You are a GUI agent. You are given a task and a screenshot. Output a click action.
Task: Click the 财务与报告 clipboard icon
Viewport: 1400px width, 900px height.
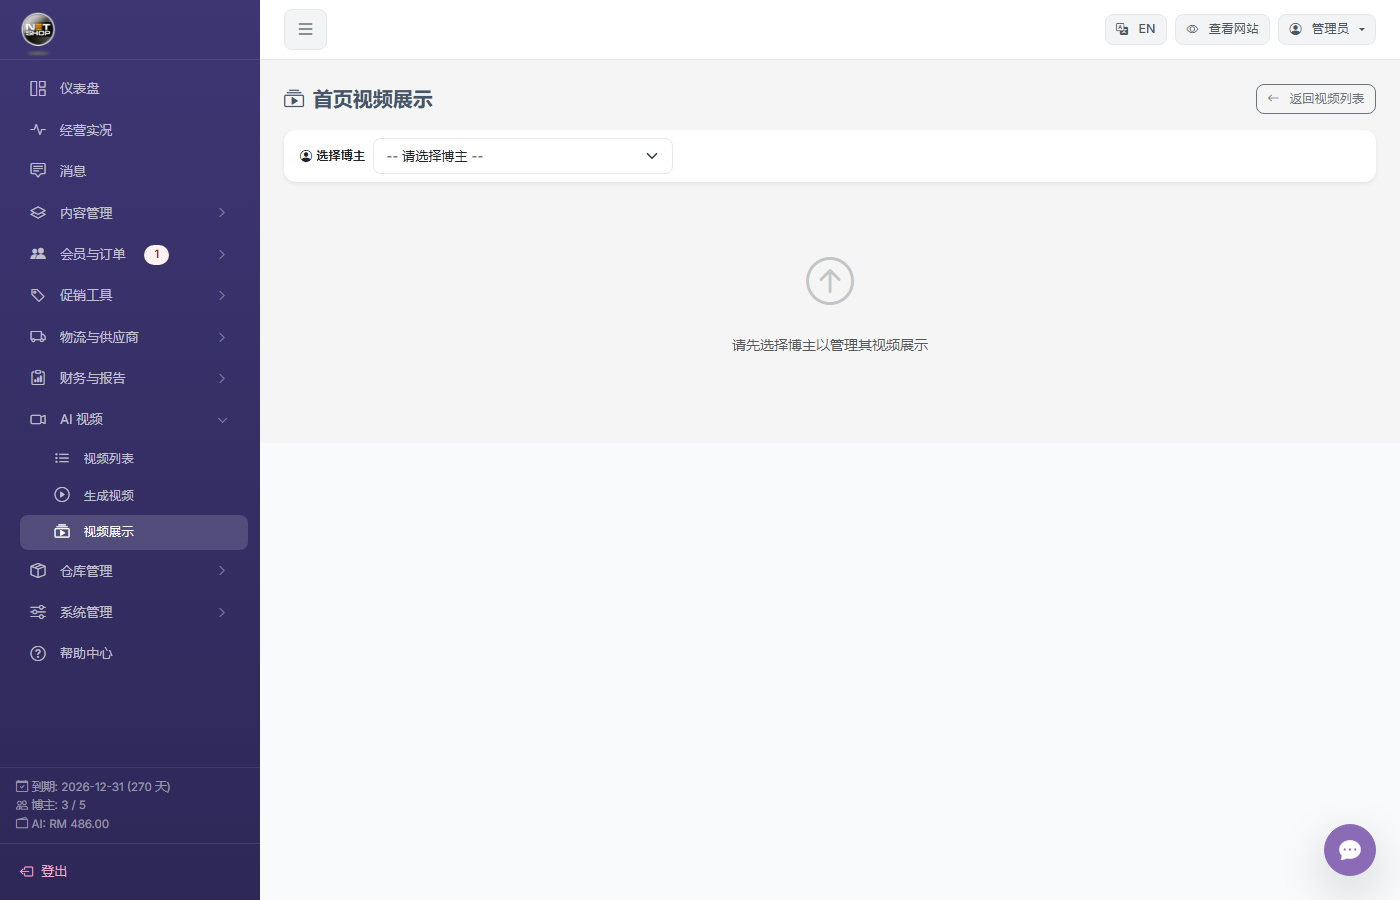click(x=38, y=378)
